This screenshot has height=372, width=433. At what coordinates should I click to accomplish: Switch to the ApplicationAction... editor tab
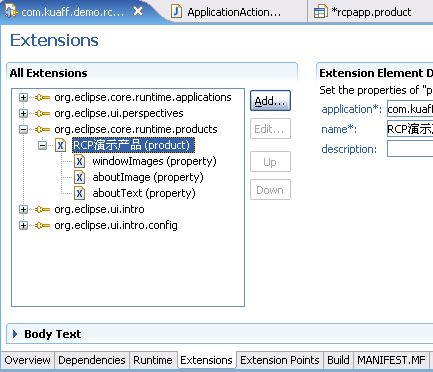pos(234,12)
